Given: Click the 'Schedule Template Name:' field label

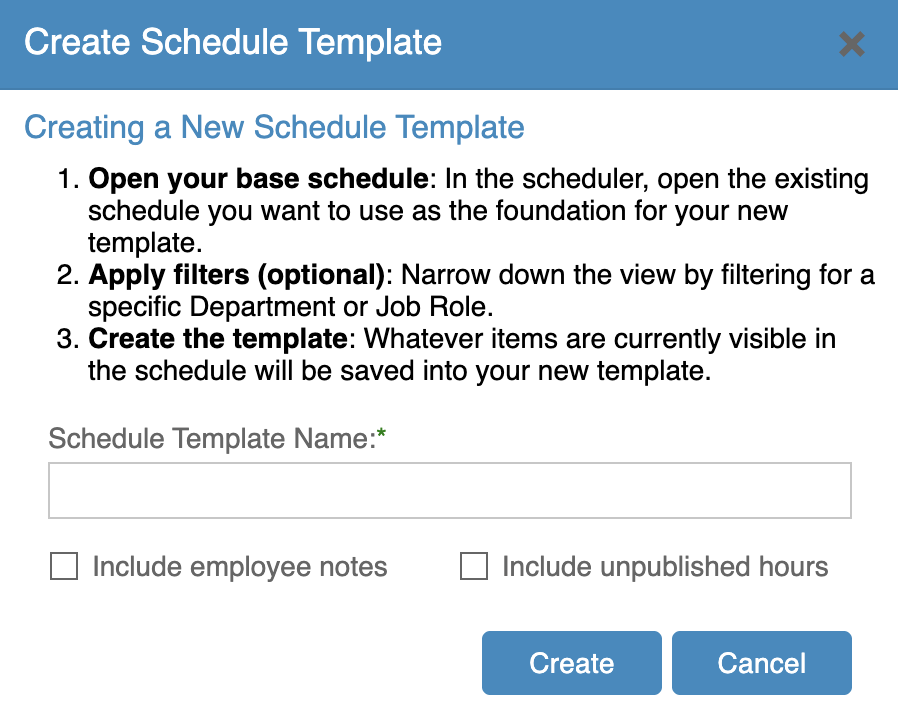Looking at the screenshot, I should [211, 437].
